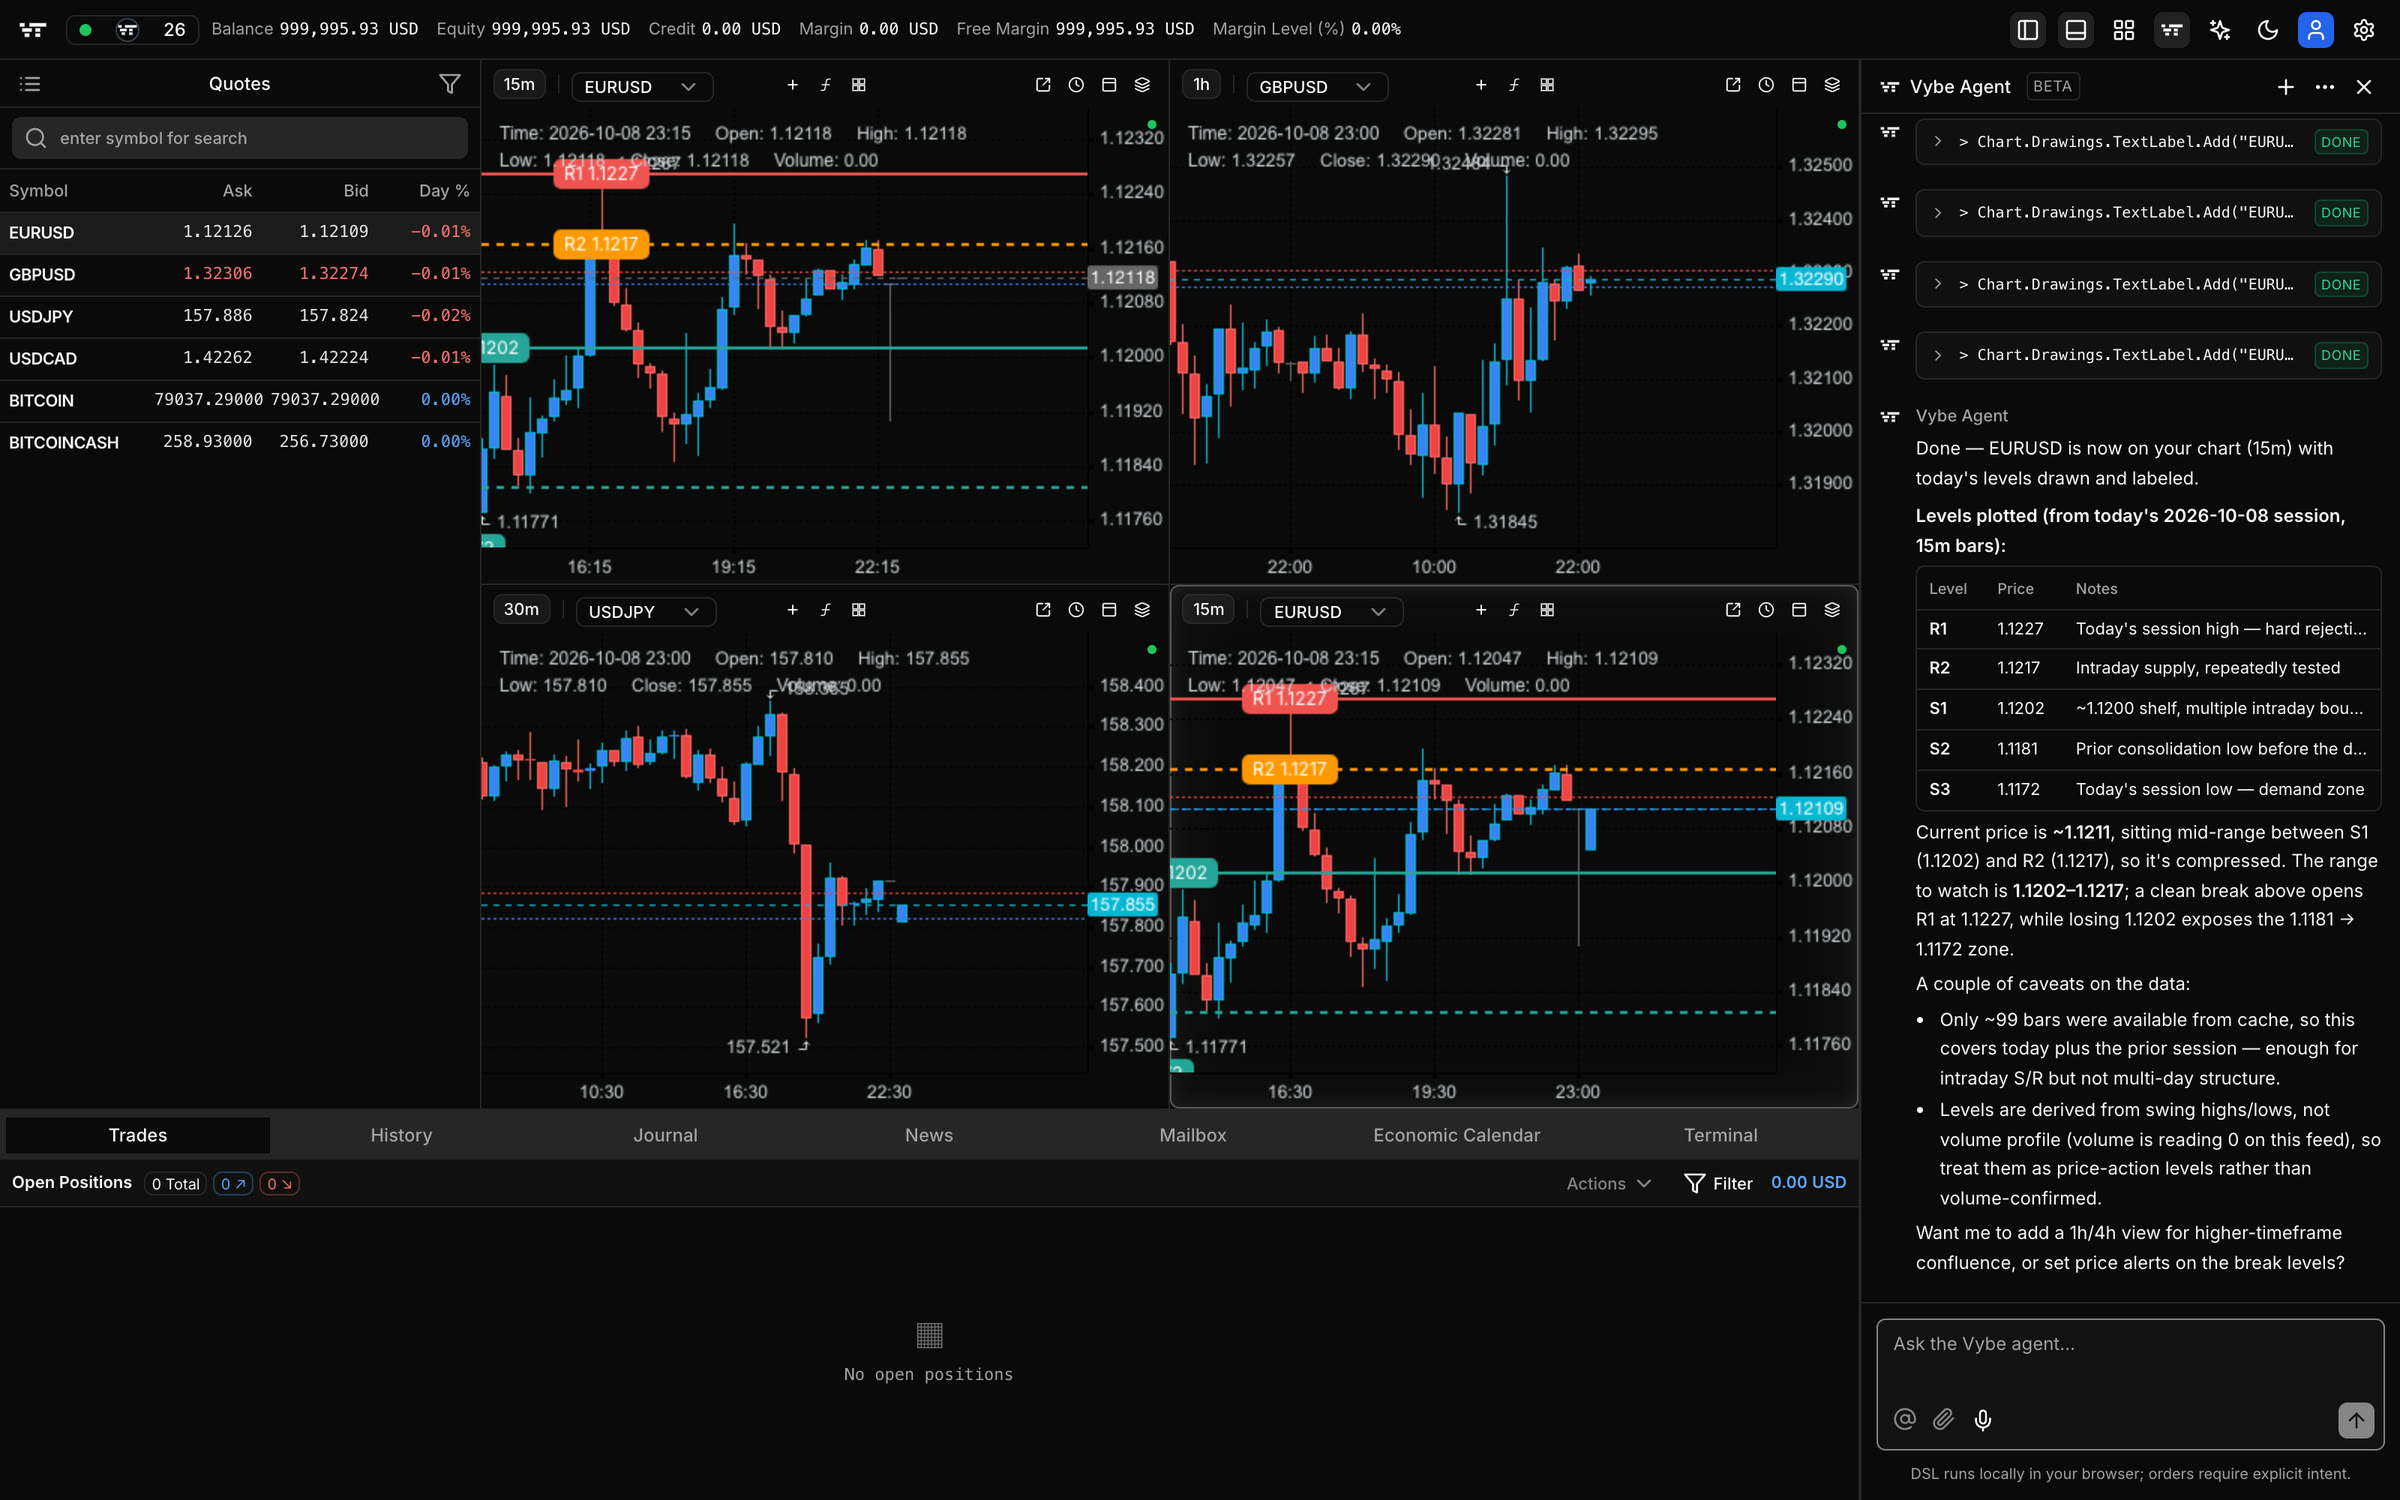Screen dimensions: 2400x1500
Task: Open the user profile icon
Action: [2315, 30]
